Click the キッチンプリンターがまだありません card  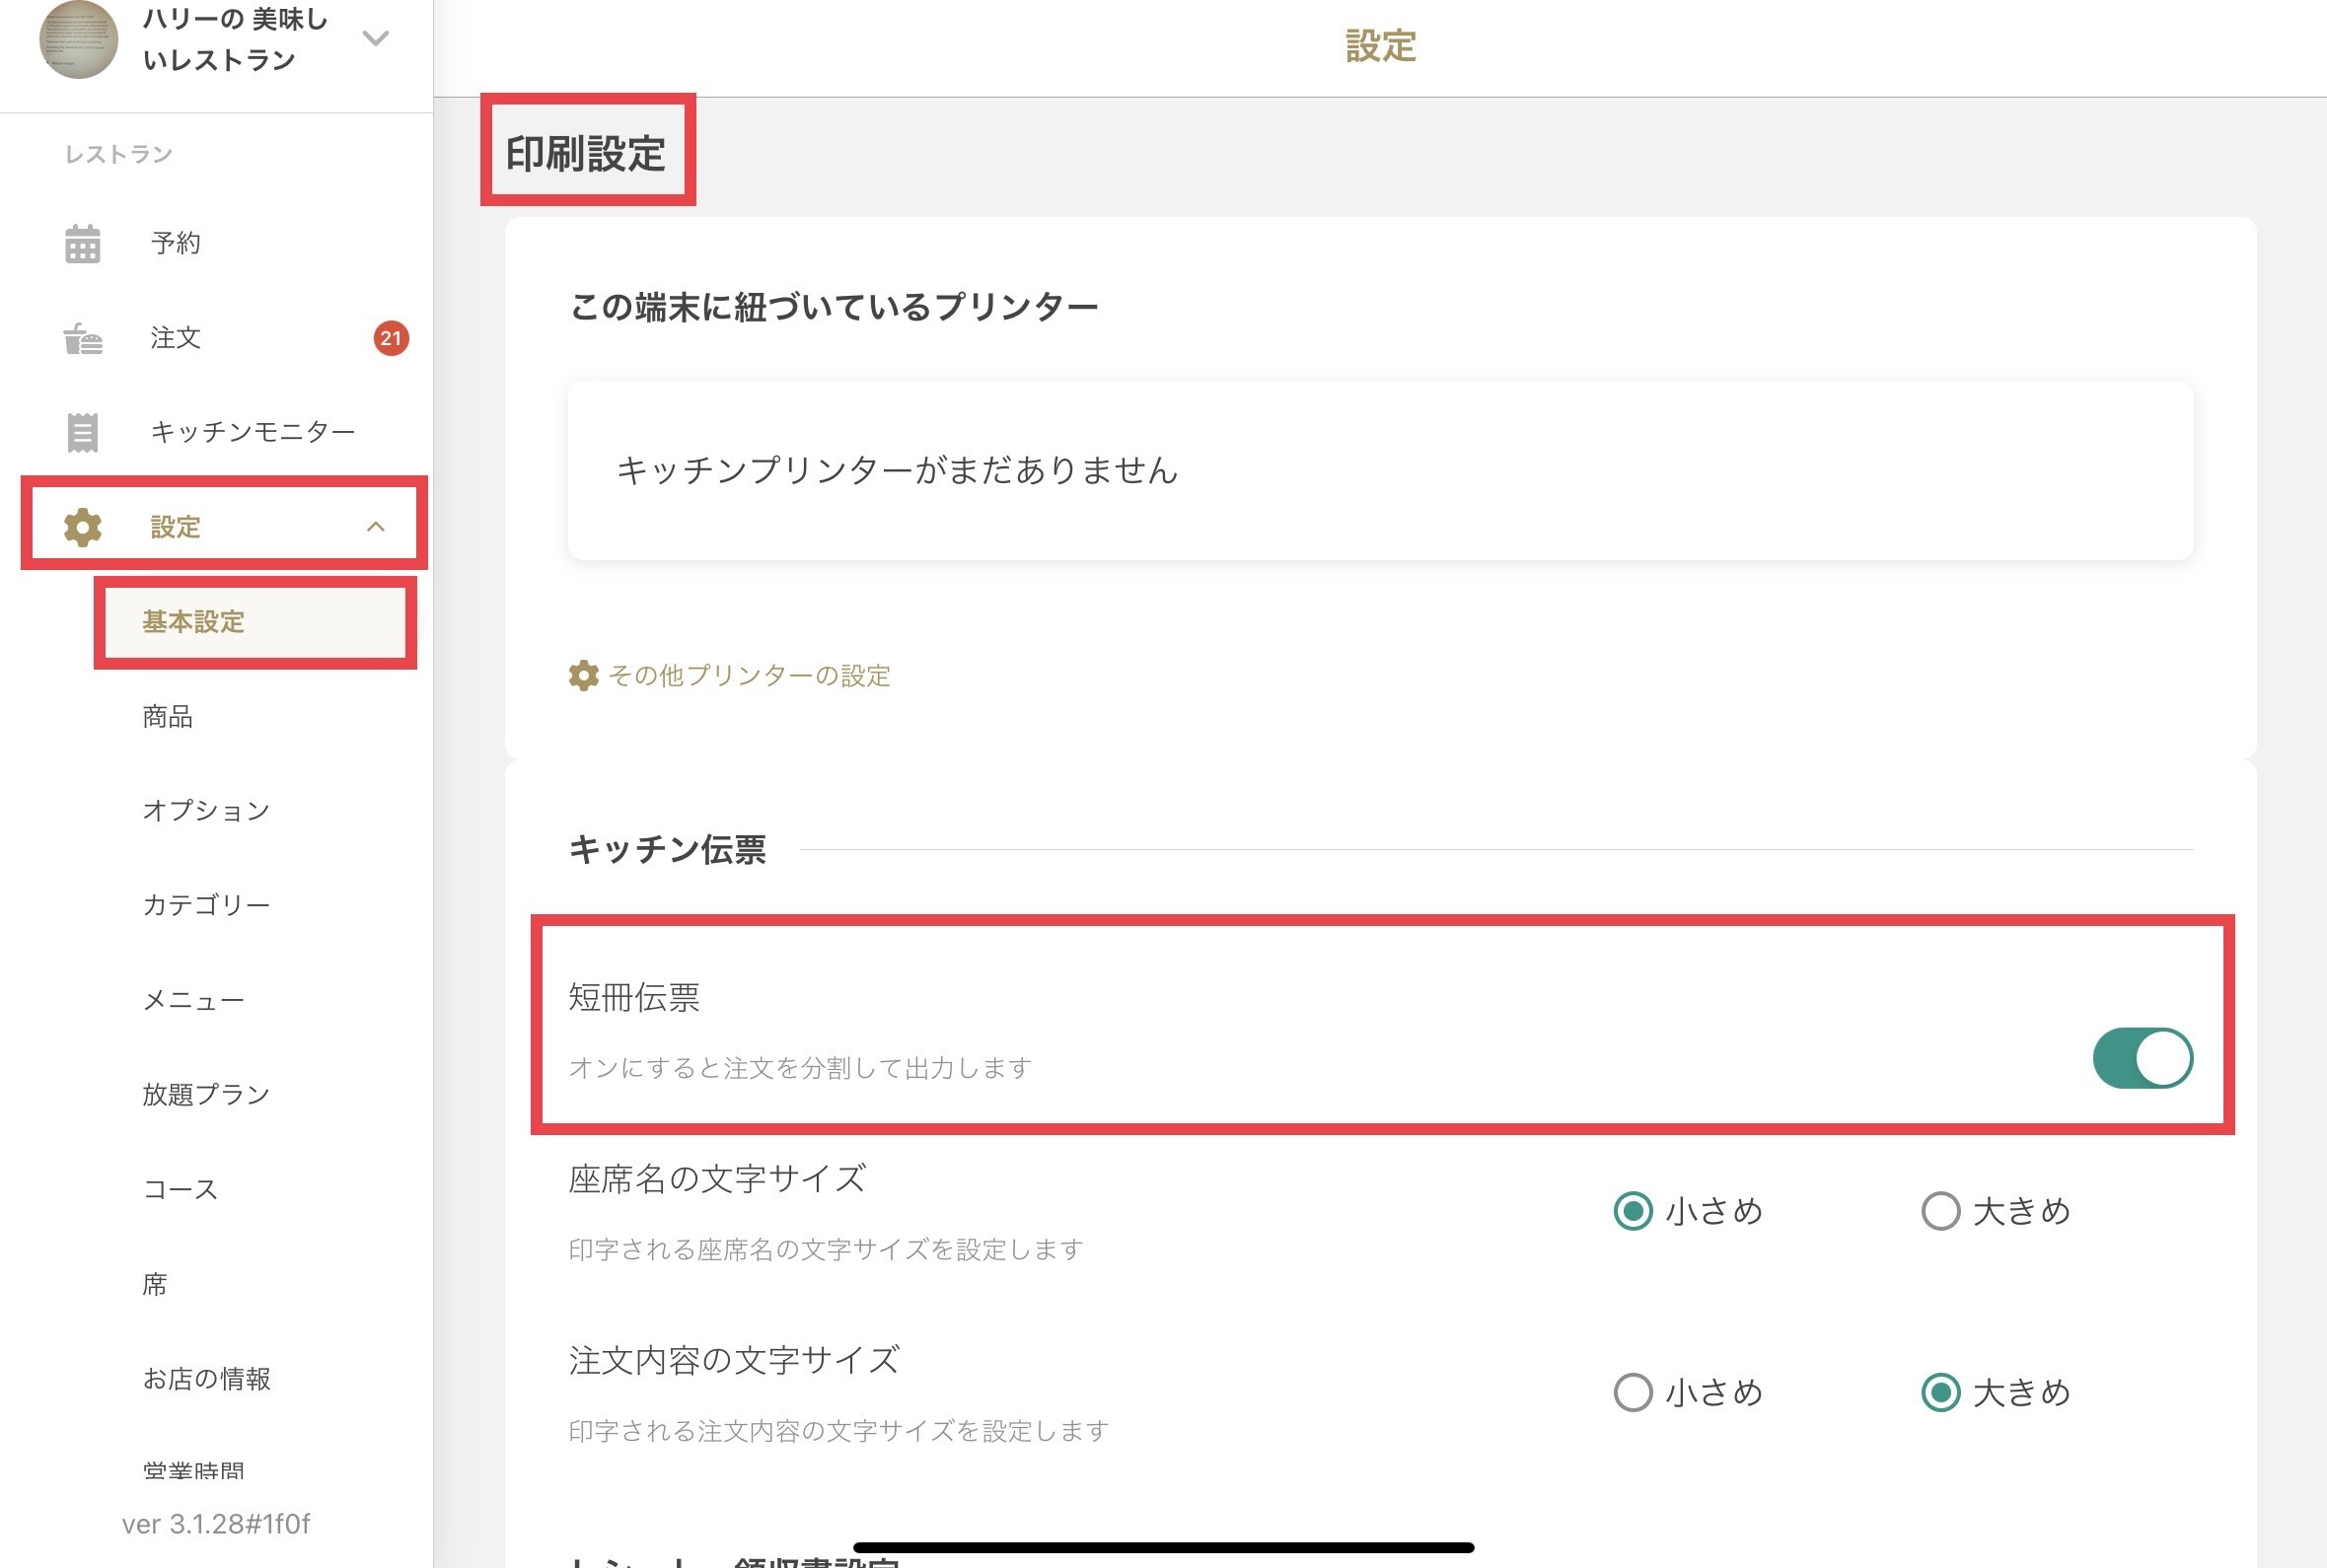pyautogui.click(x=1380, y=470)
